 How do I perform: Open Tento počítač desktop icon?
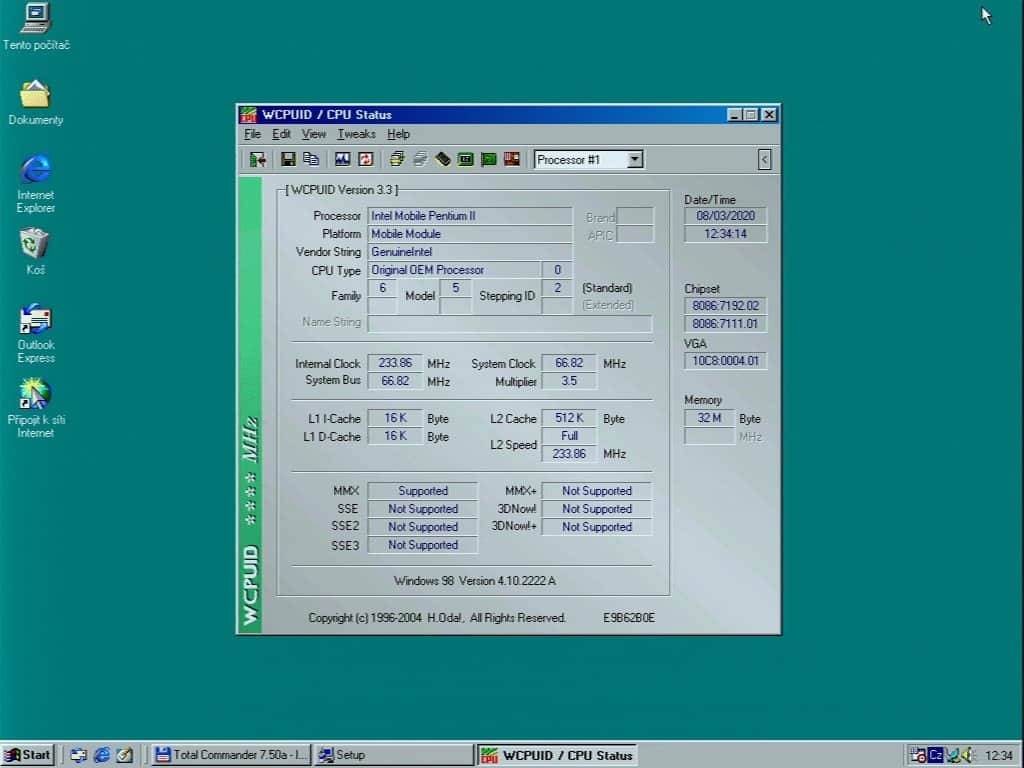(x=36, y=26)
